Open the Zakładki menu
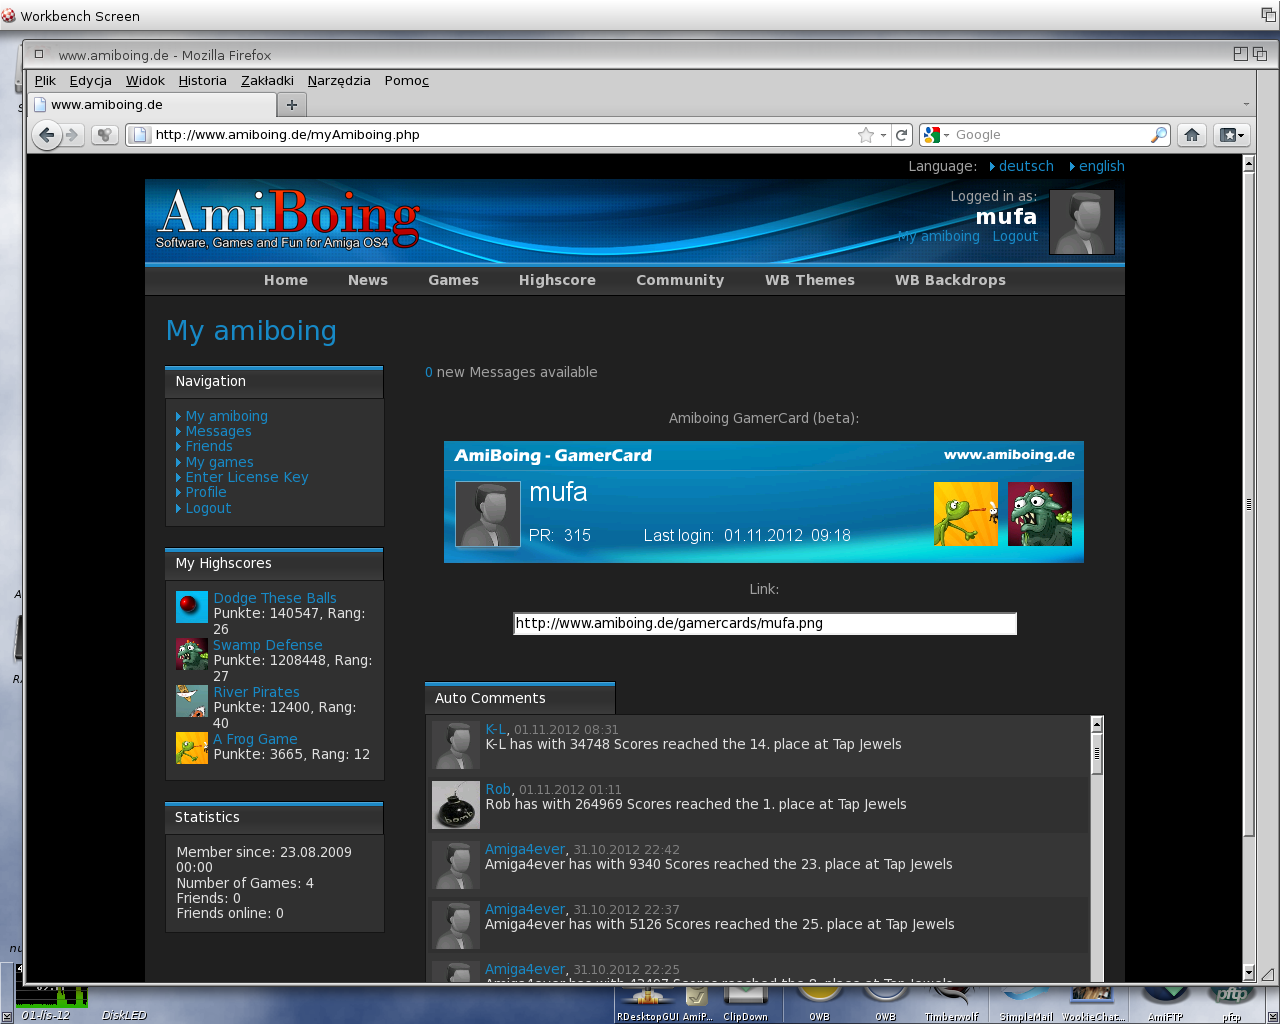Screen dimensions: 1280x1024 [267, 81]
